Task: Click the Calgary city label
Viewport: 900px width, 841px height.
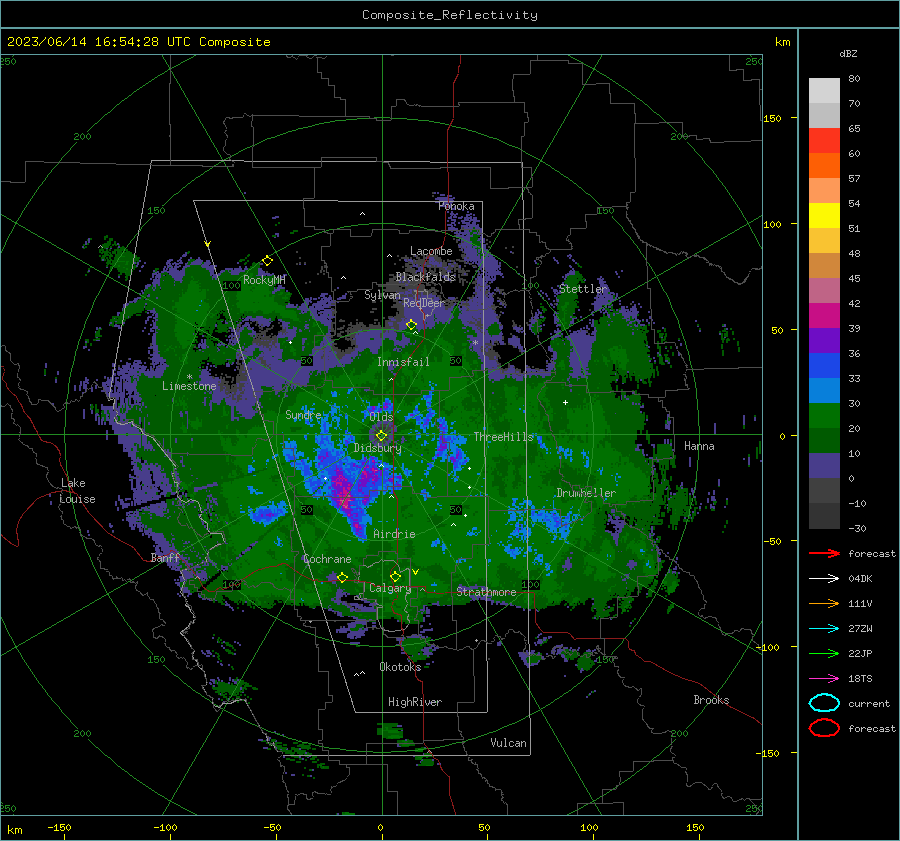Action: (390, 588)
